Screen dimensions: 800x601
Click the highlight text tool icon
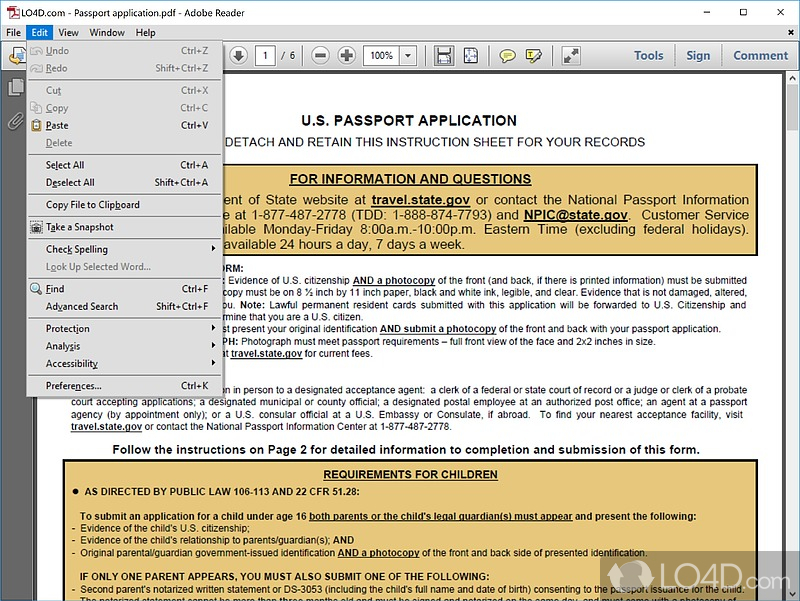534,55
